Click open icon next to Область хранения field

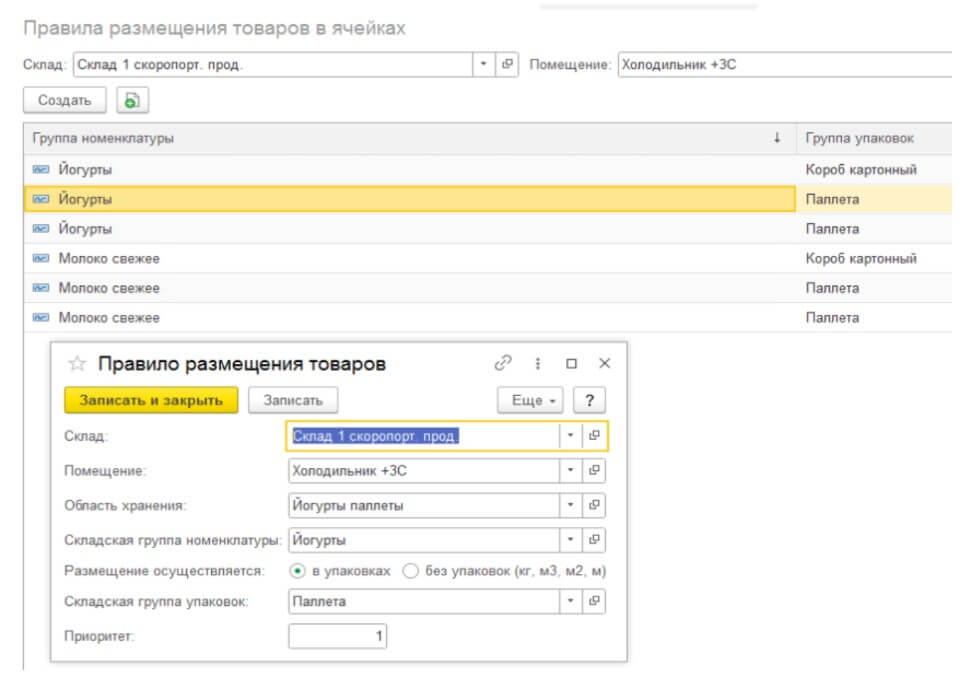tap(594, 506)
